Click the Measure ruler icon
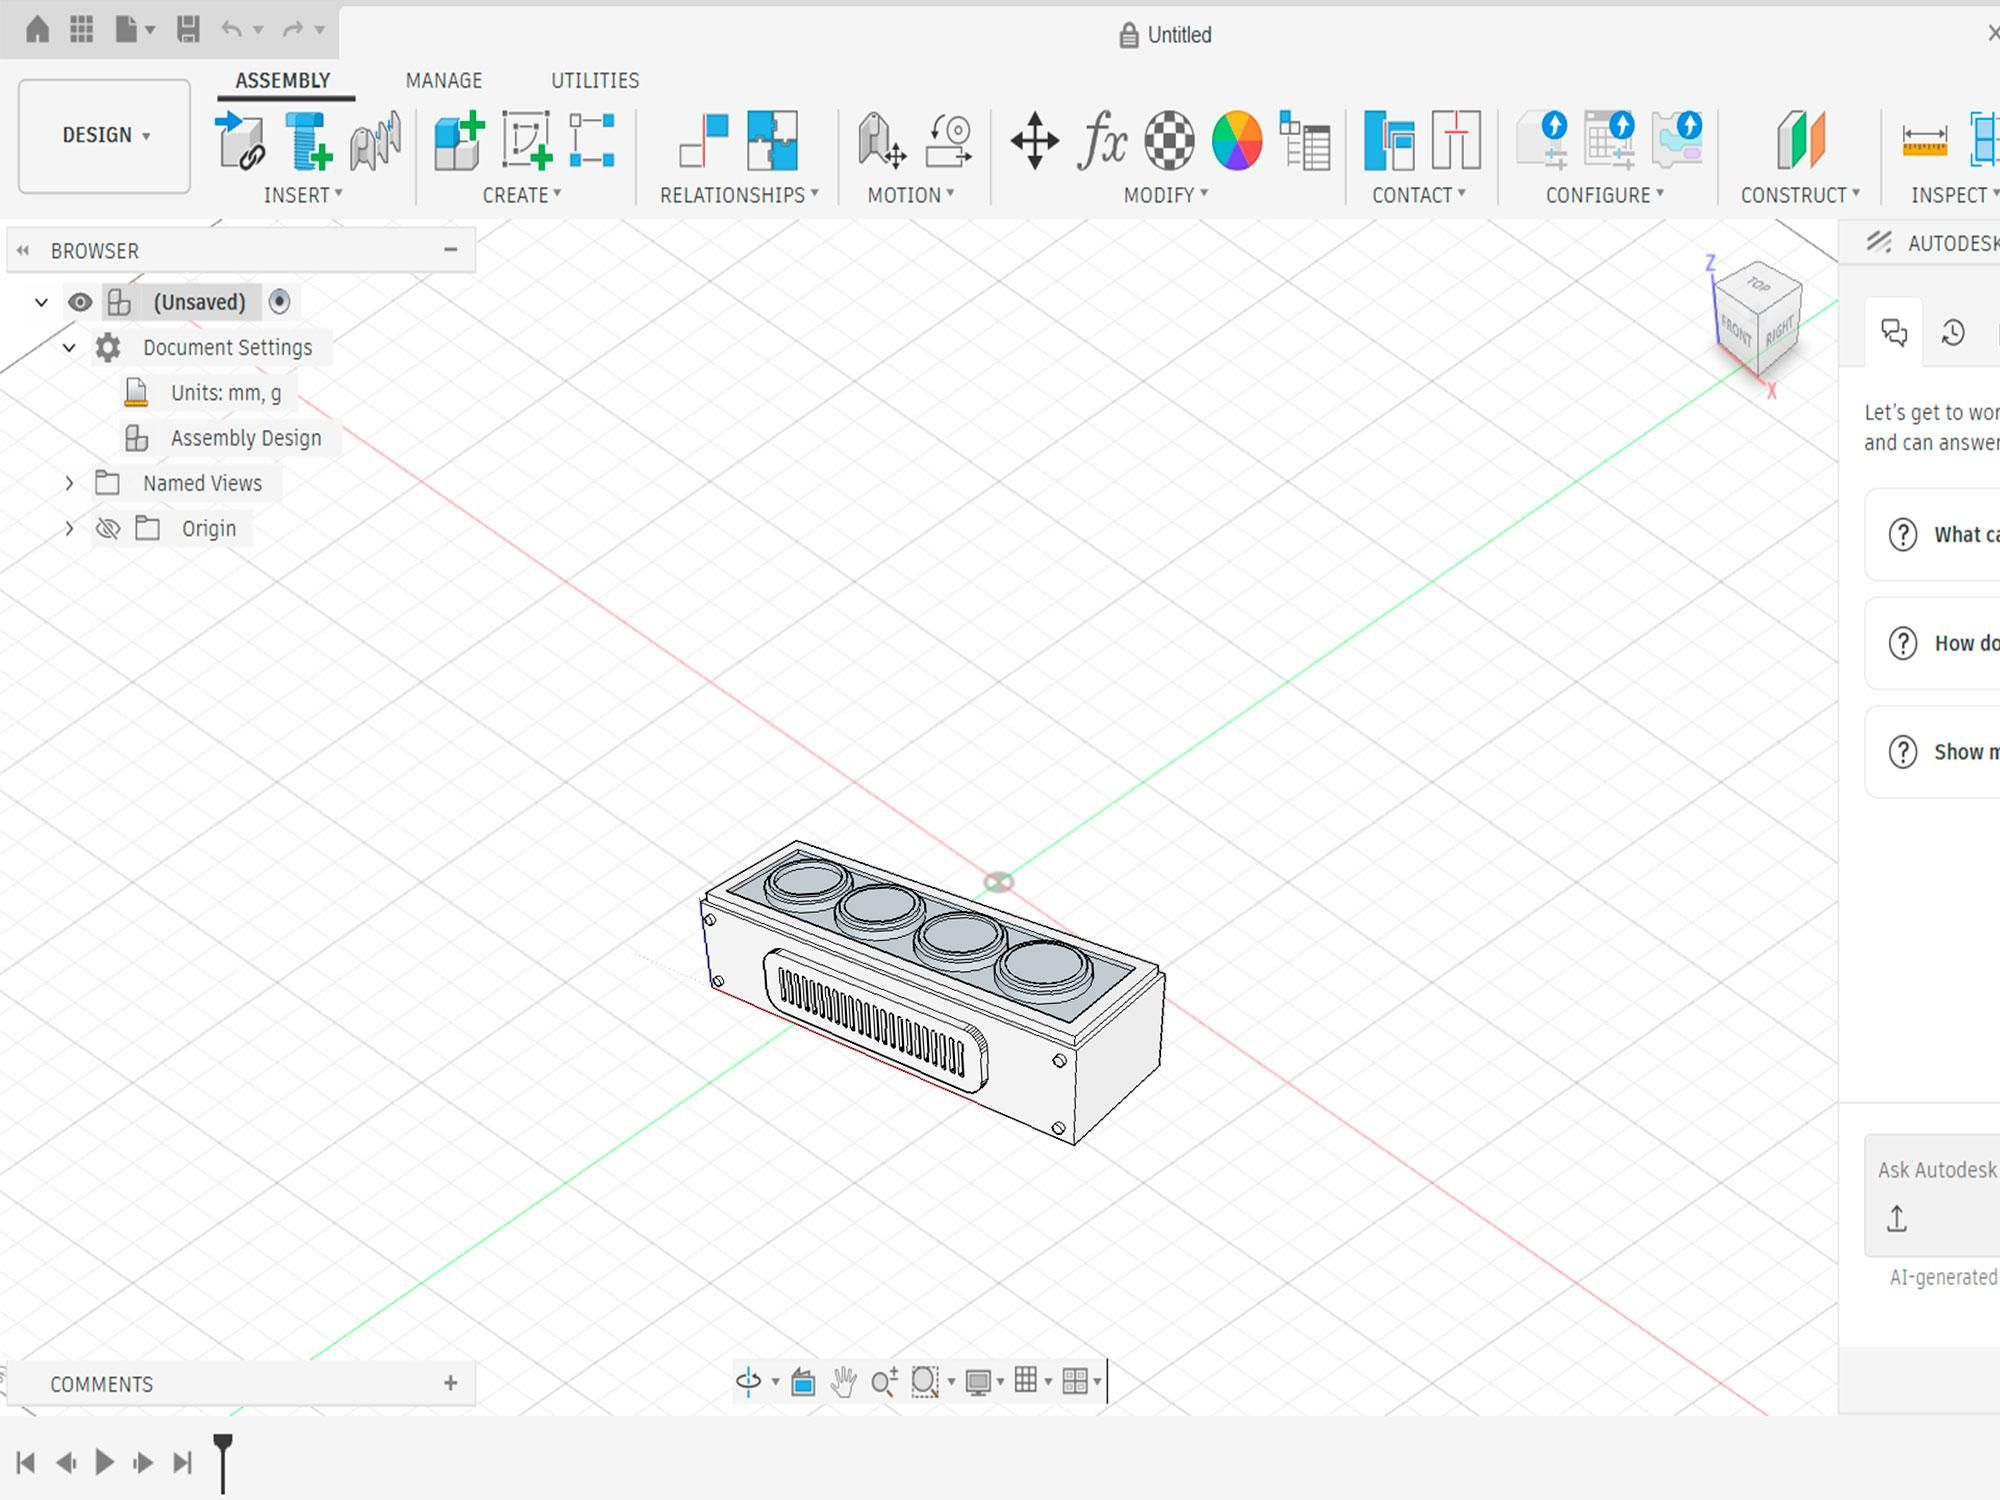The image size is (2000, 1500). pos(1924,140)
